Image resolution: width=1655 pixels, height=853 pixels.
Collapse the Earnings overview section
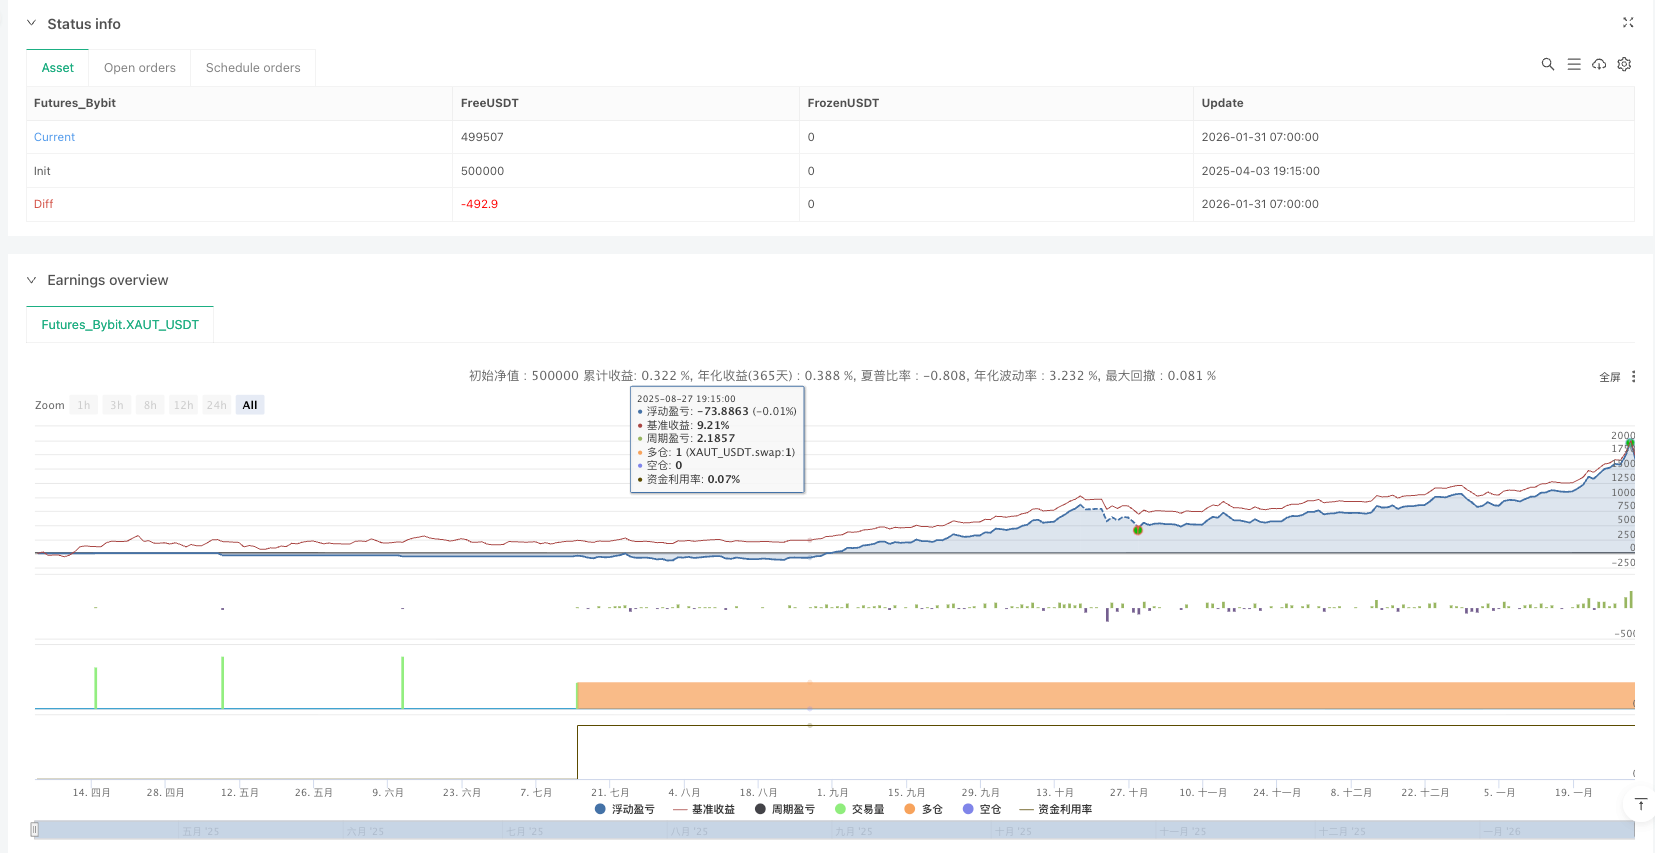pos(31,280)
